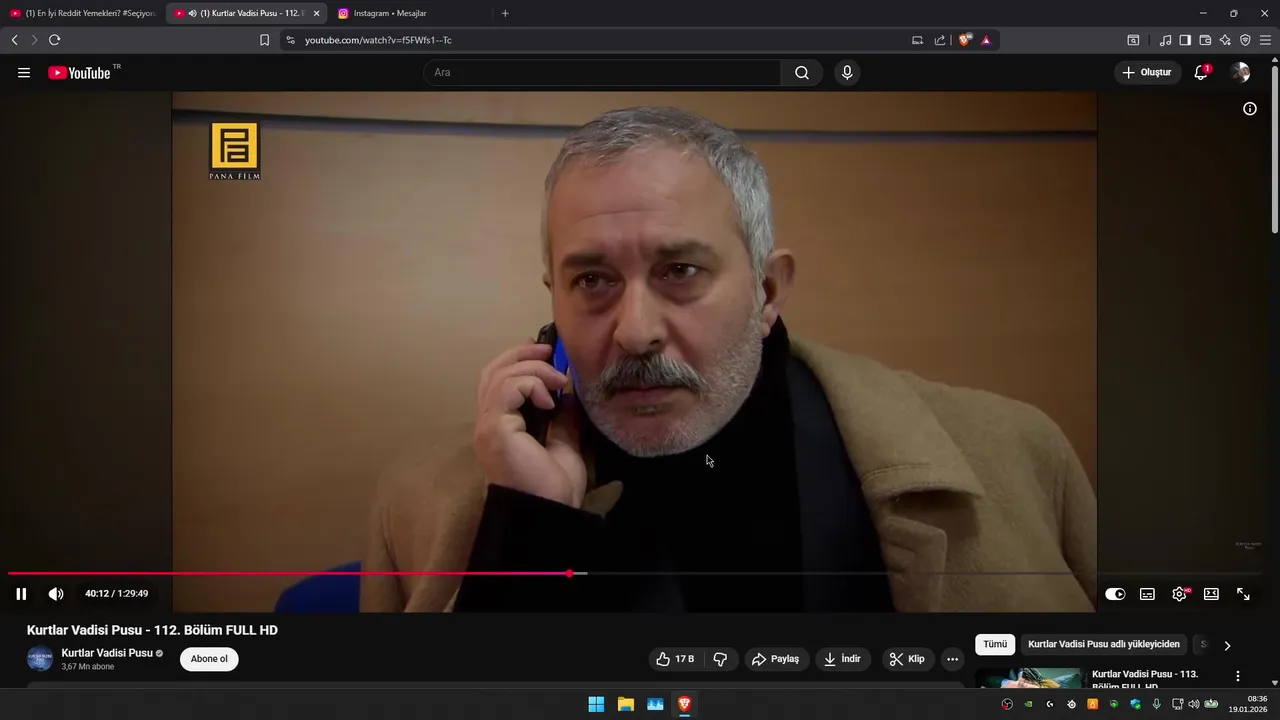Open more actions three-dot menu

(x=952, y=659)
